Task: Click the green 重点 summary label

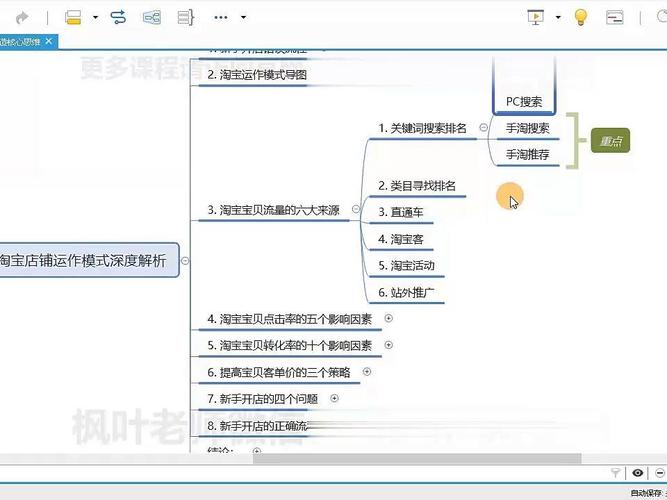Action: pos(610,141)
